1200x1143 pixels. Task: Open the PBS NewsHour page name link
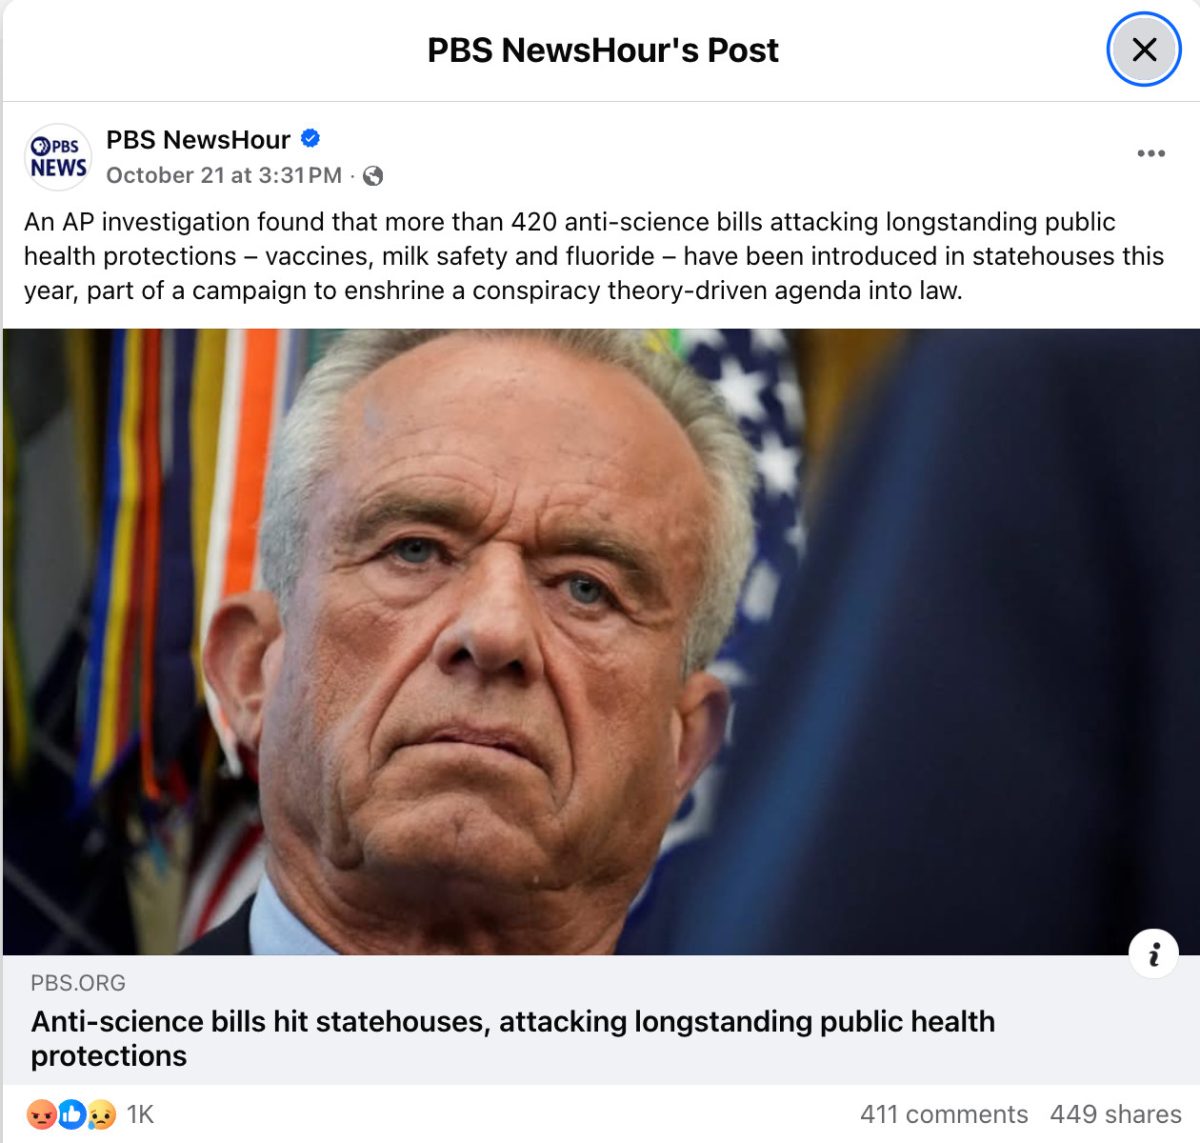pyautogui.click(x=198, y=139)
